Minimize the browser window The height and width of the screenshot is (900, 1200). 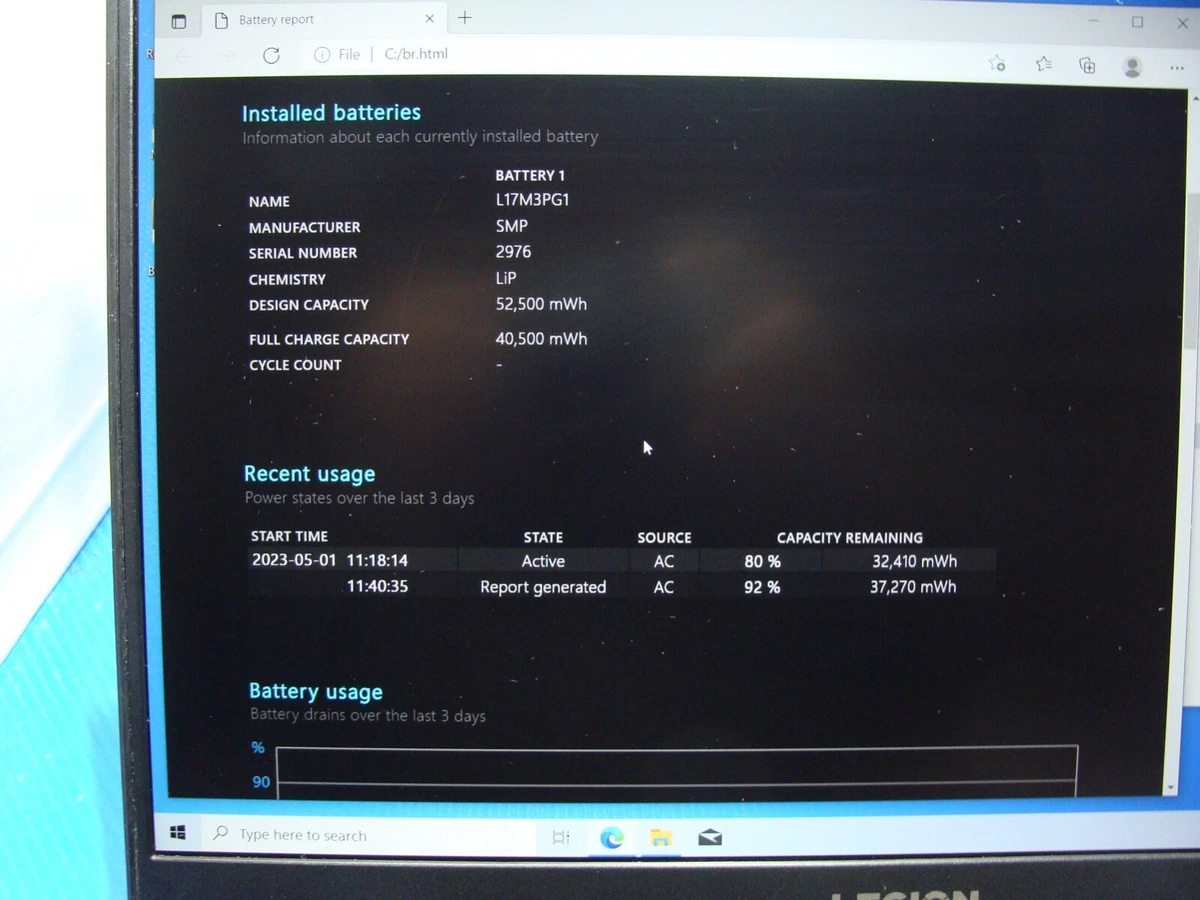click(1093, 20)
